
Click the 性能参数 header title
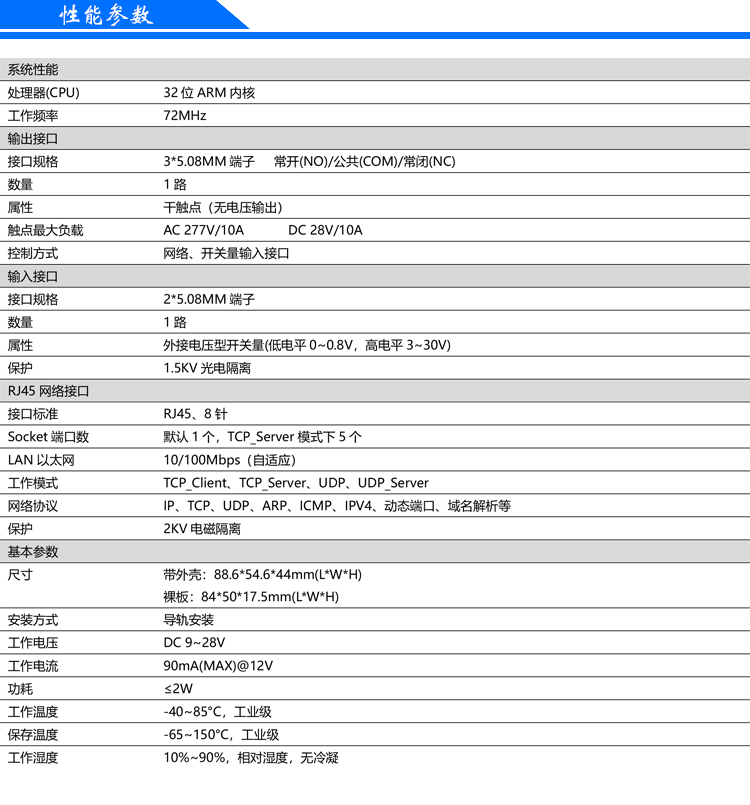(106, 15)
